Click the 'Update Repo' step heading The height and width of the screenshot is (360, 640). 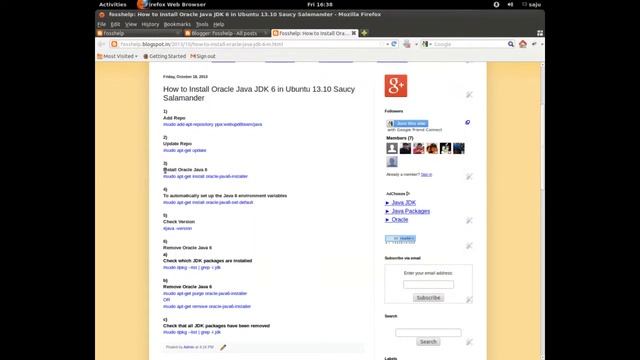coord(177,144)
